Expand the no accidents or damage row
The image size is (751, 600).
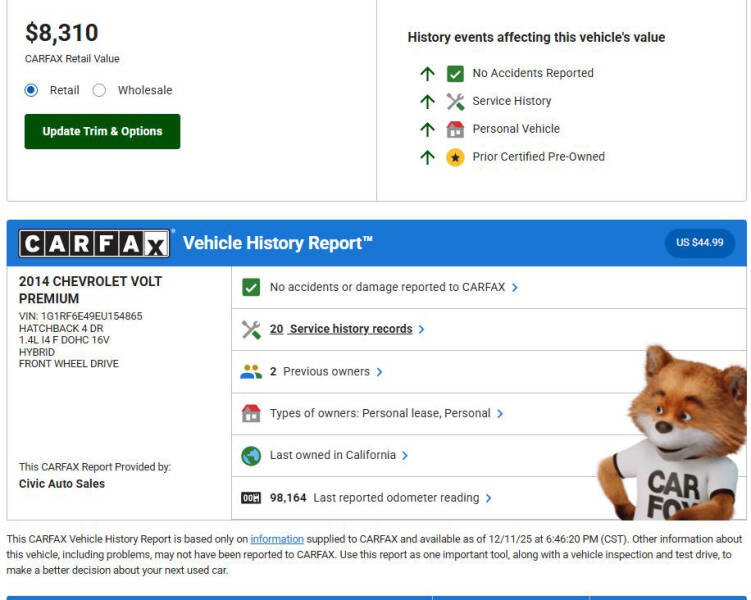click(515, 287)
